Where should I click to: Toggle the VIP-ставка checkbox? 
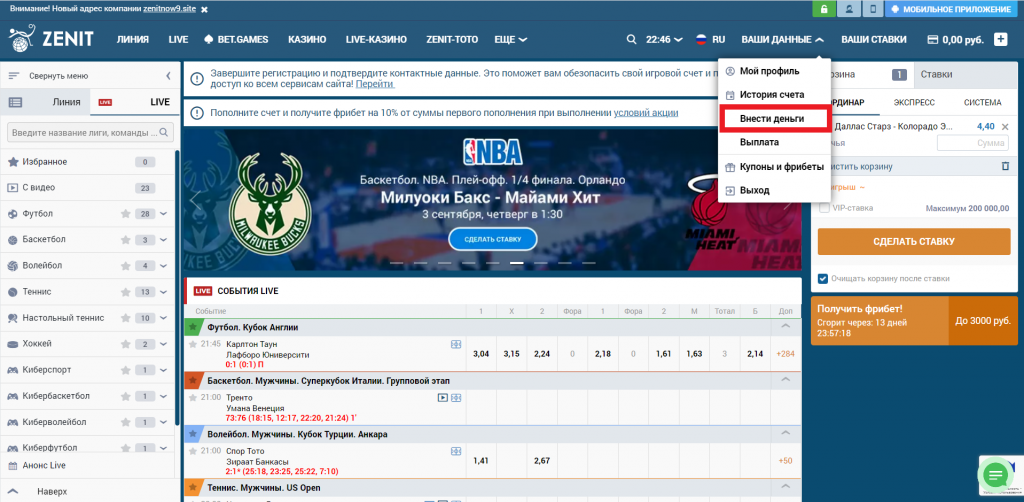tap(824, 208)
